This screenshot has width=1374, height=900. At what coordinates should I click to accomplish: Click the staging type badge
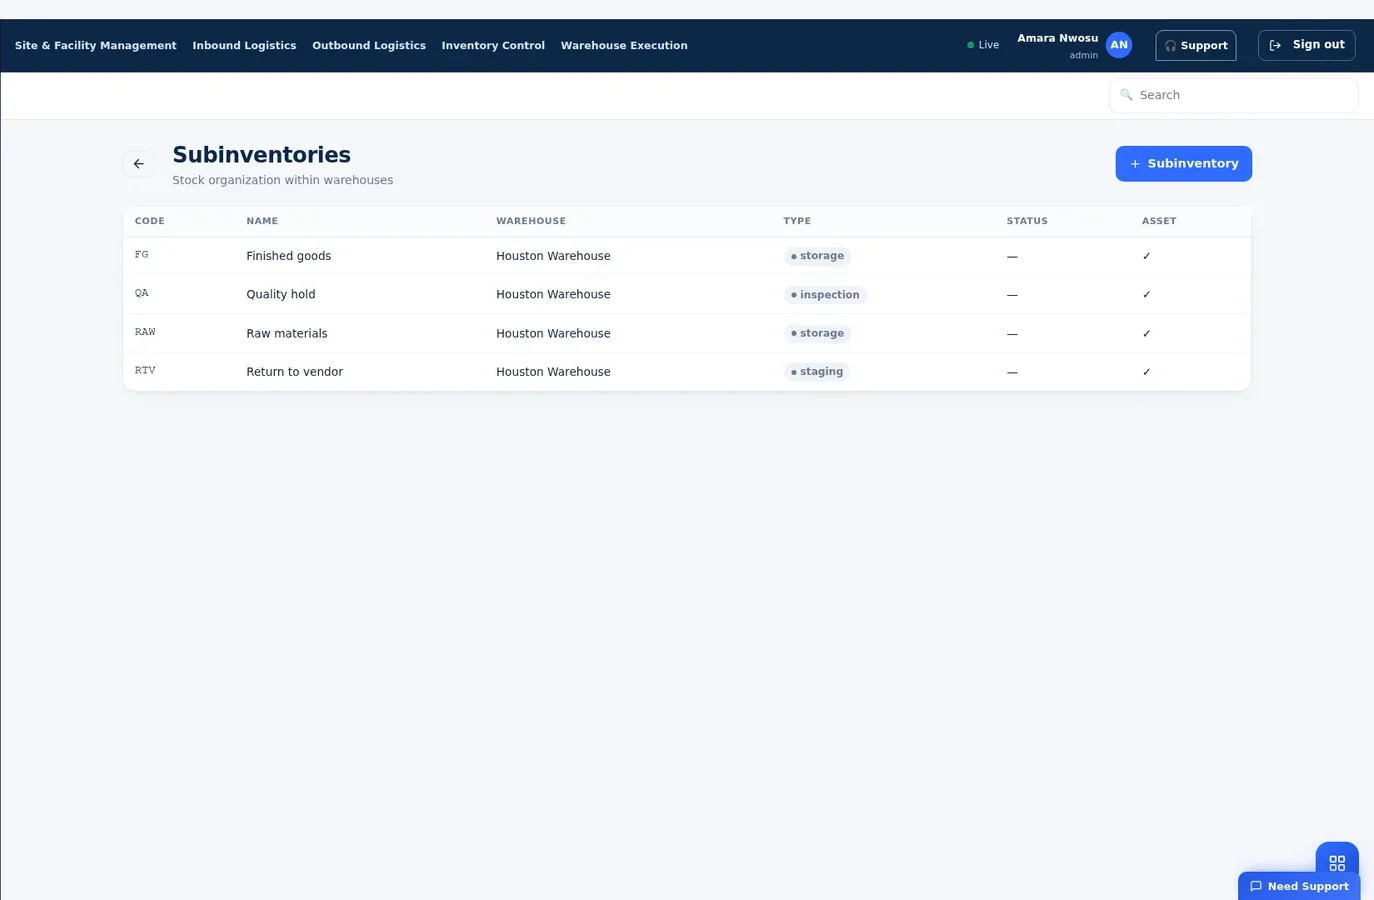(x=817, y=372)
